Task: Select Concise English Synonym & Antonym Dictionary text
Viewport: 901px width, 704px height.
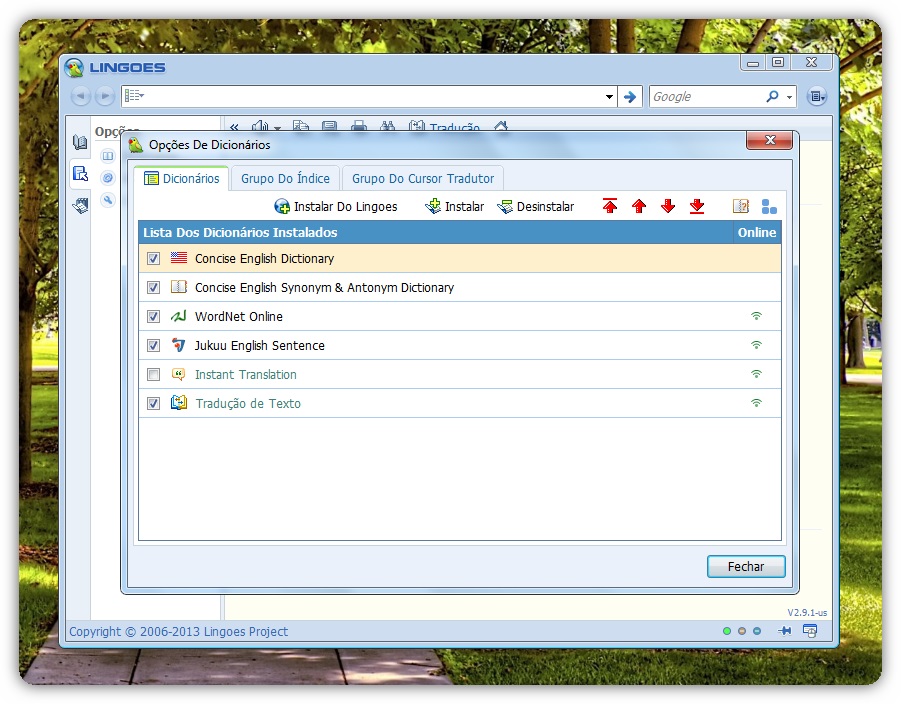Action: click(324, 287)
